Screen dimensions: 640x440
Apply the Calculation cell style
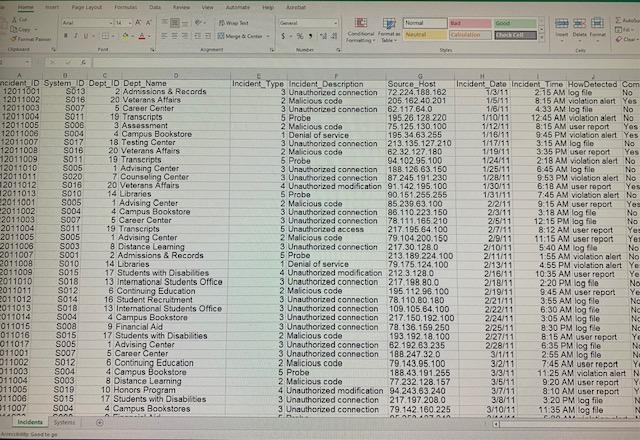point(469,35)
